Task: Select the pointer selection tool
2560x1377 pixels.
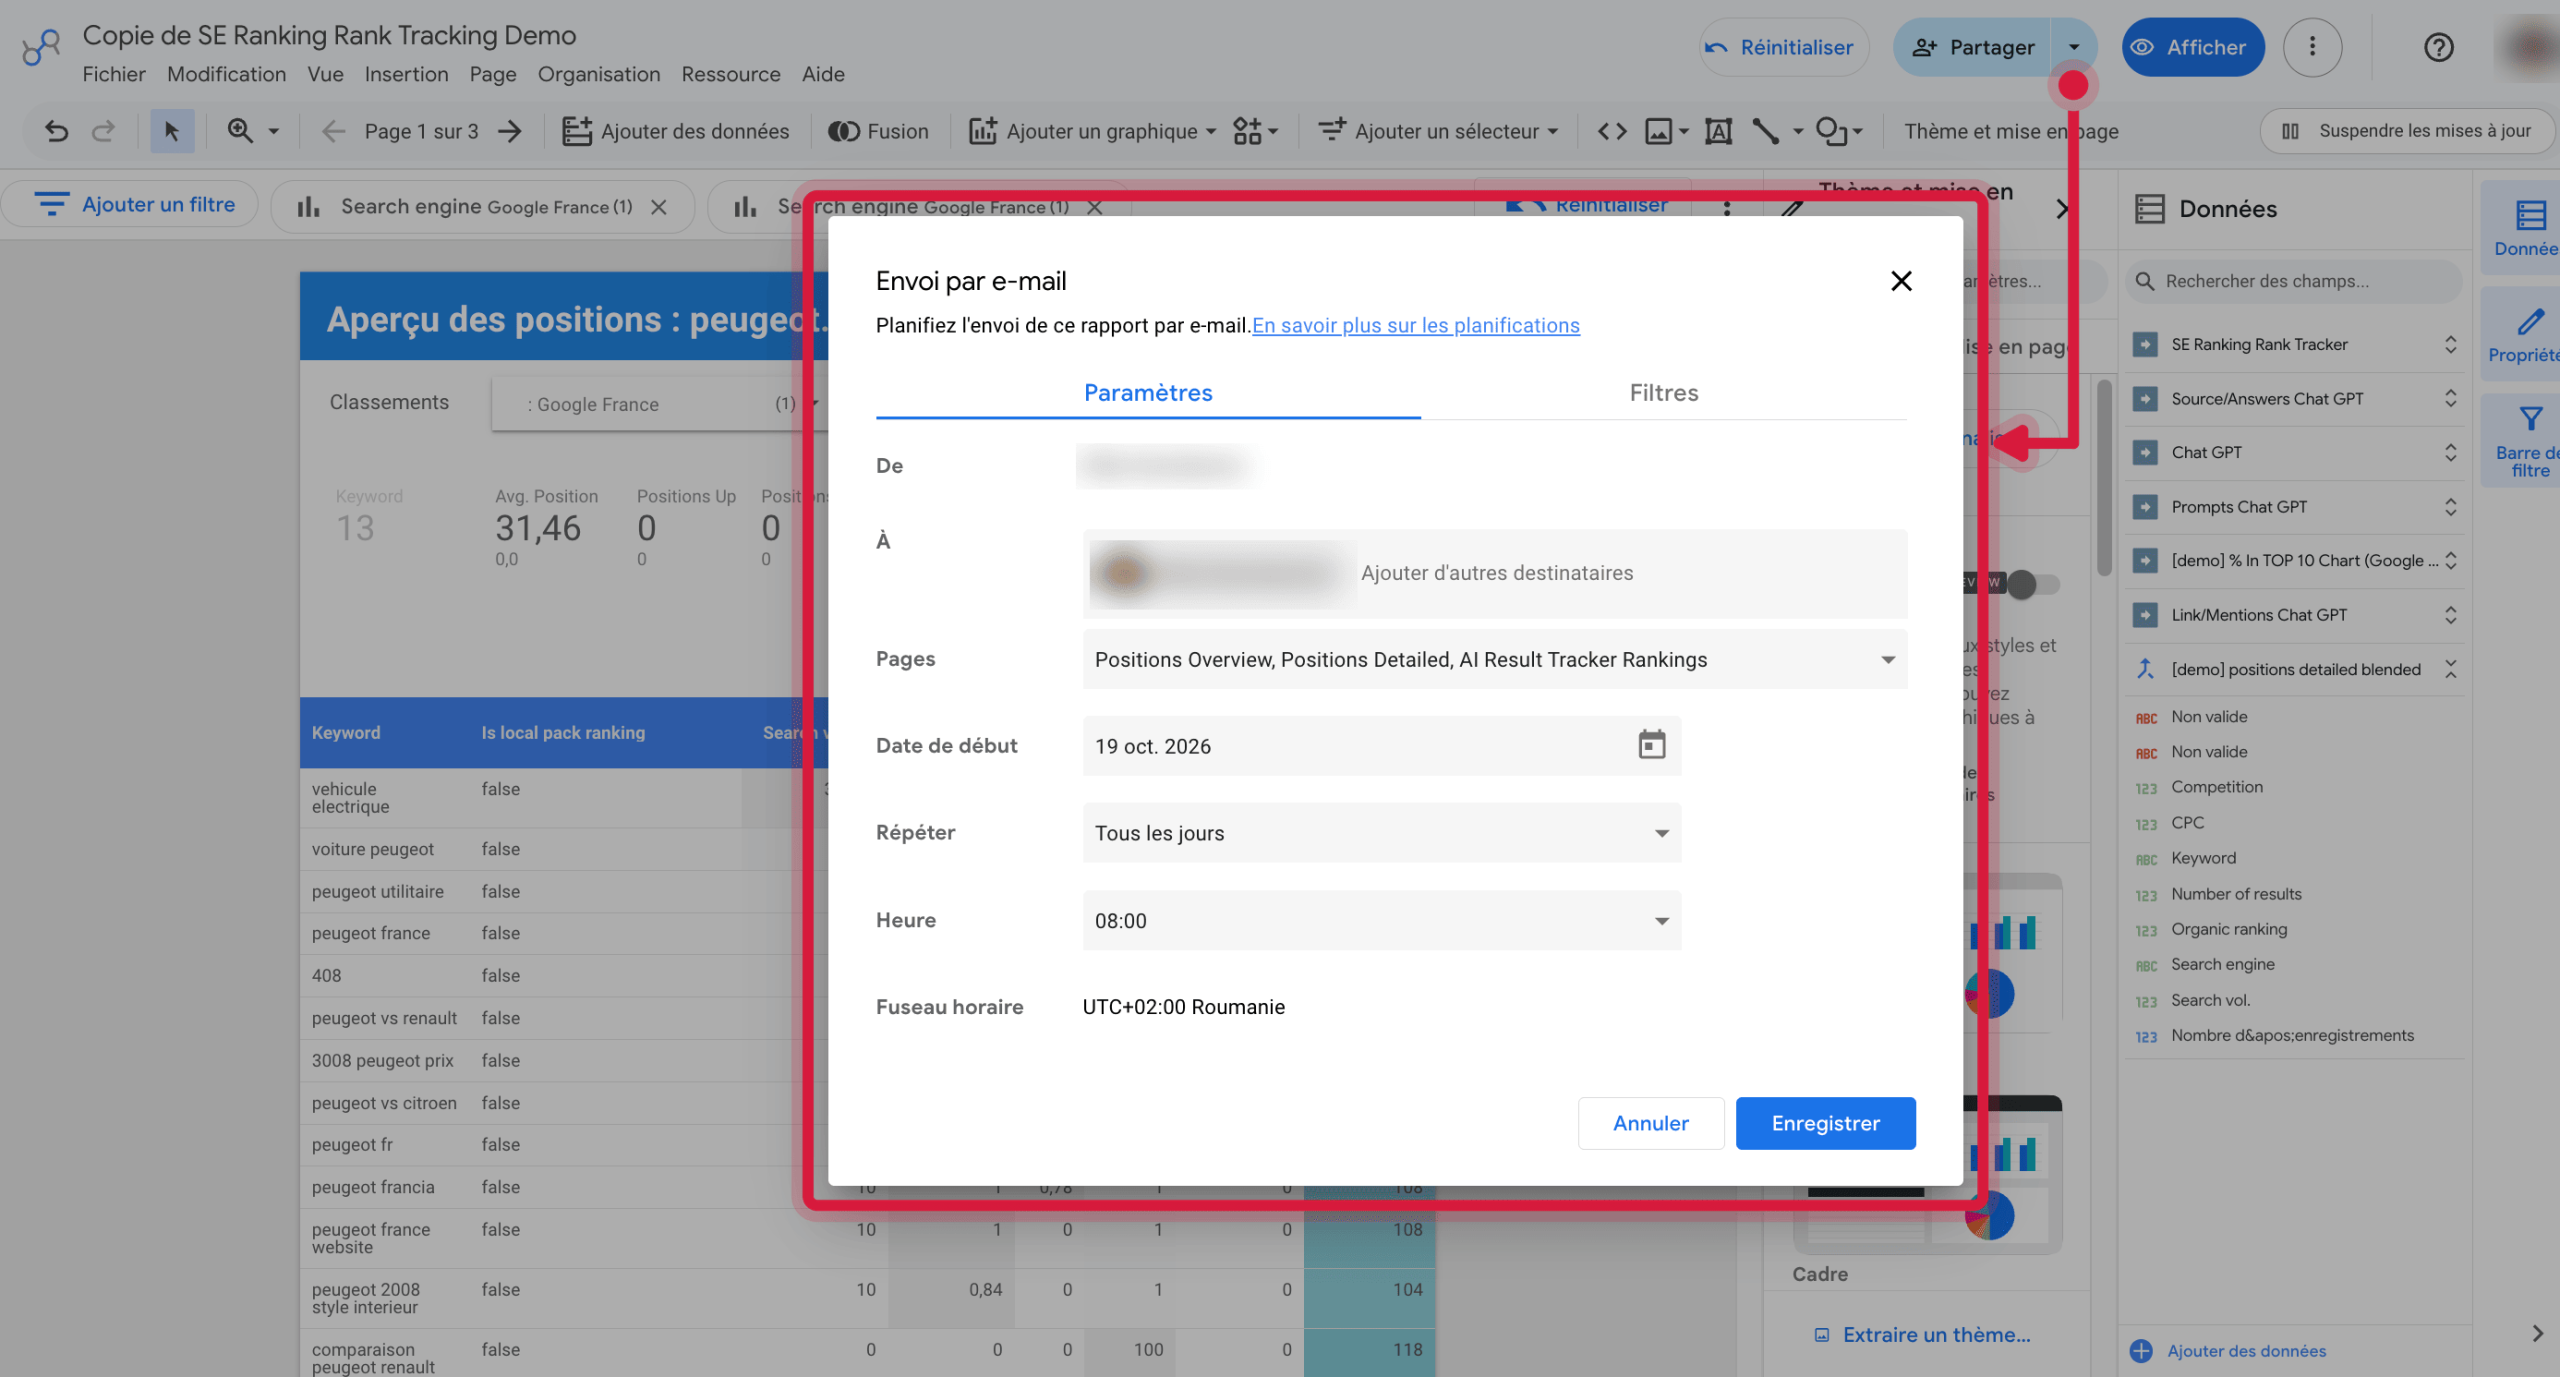Action: coord(172,131)
